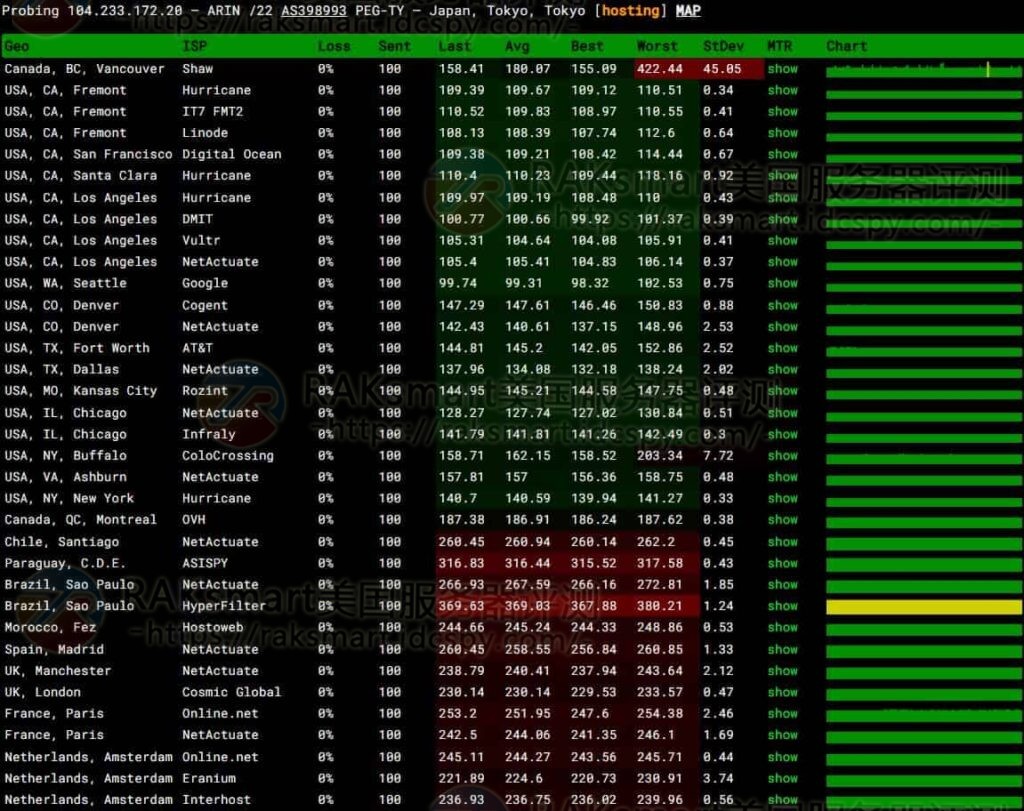The image size is (1024, 811).
Task: Click the yellow chart bar for HyperFilter
Action: click(x=924, y=607)
